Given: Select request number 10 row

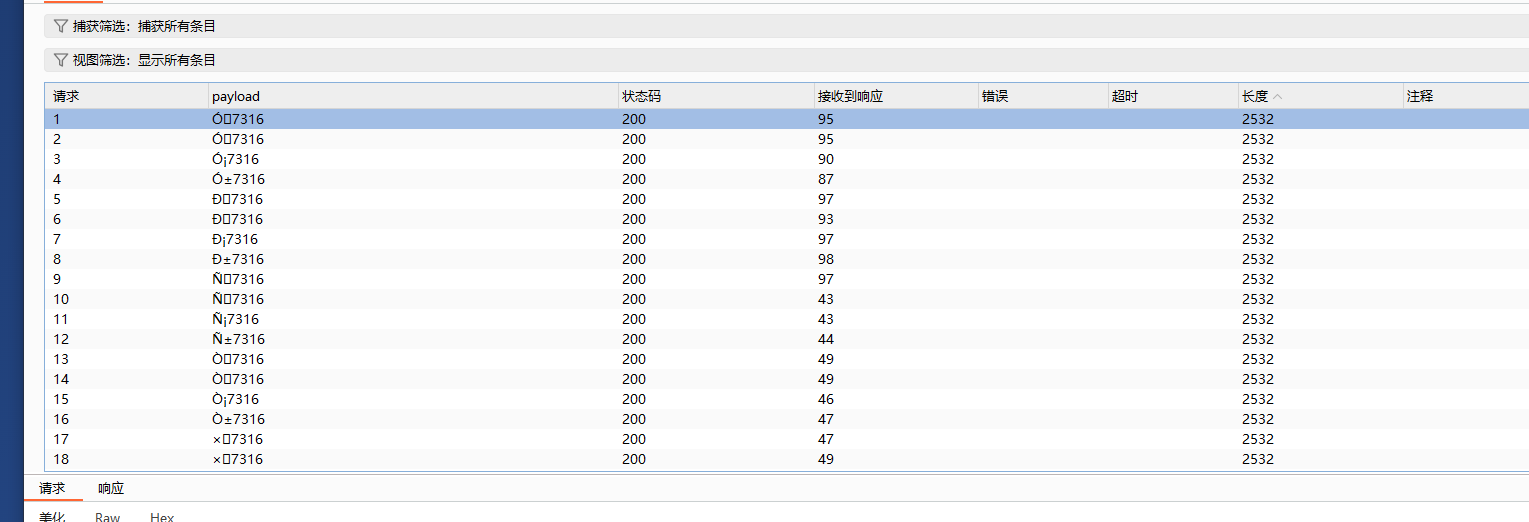Looking at the screenshot, I should [x=788, y=299].
